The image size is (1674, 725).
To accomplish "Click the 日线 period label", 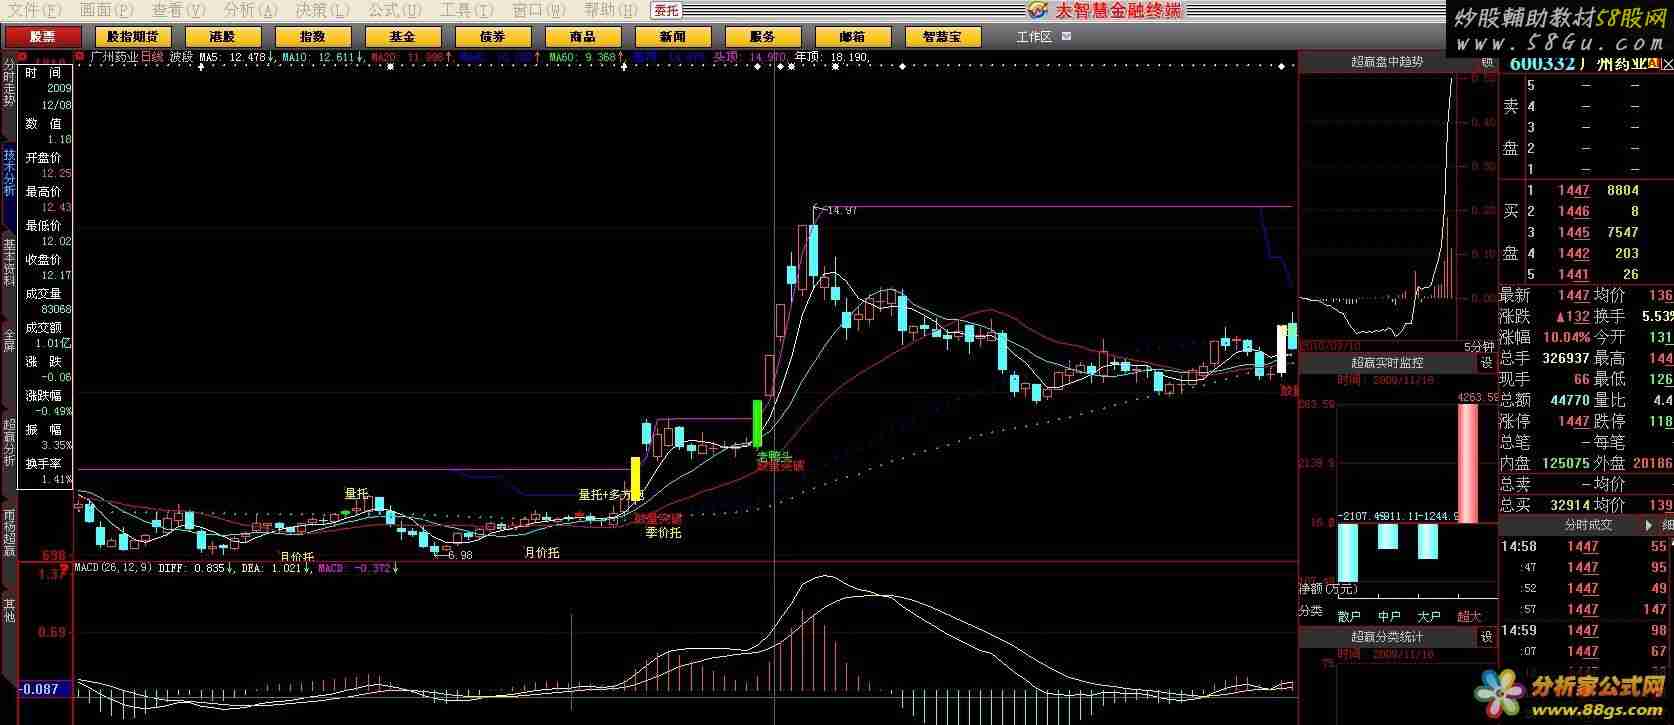I will (151, 58).
